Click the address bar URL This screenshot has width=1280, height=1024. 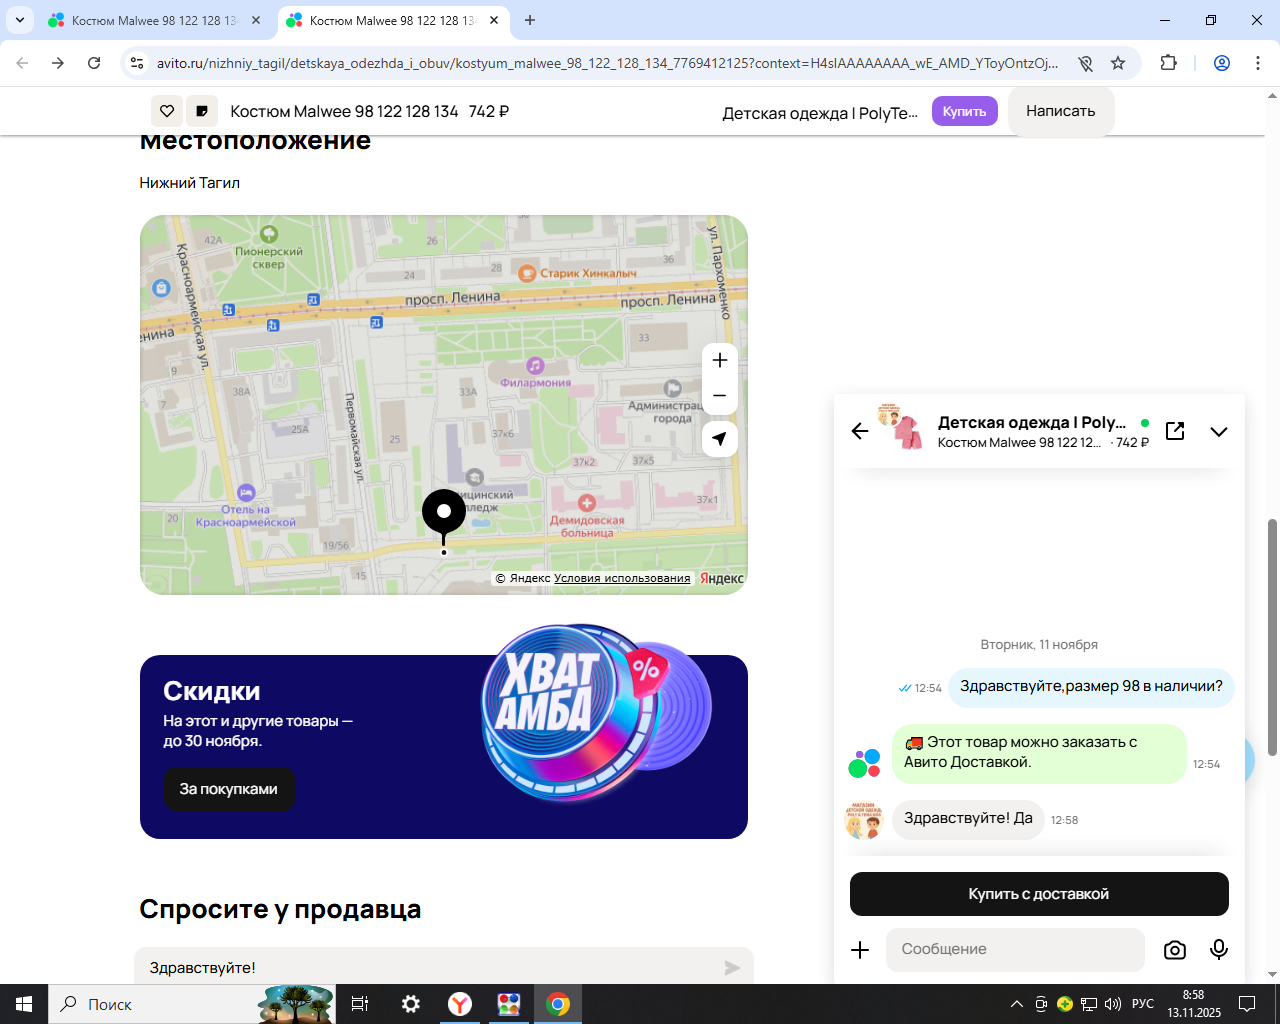[x=607, y=63]
